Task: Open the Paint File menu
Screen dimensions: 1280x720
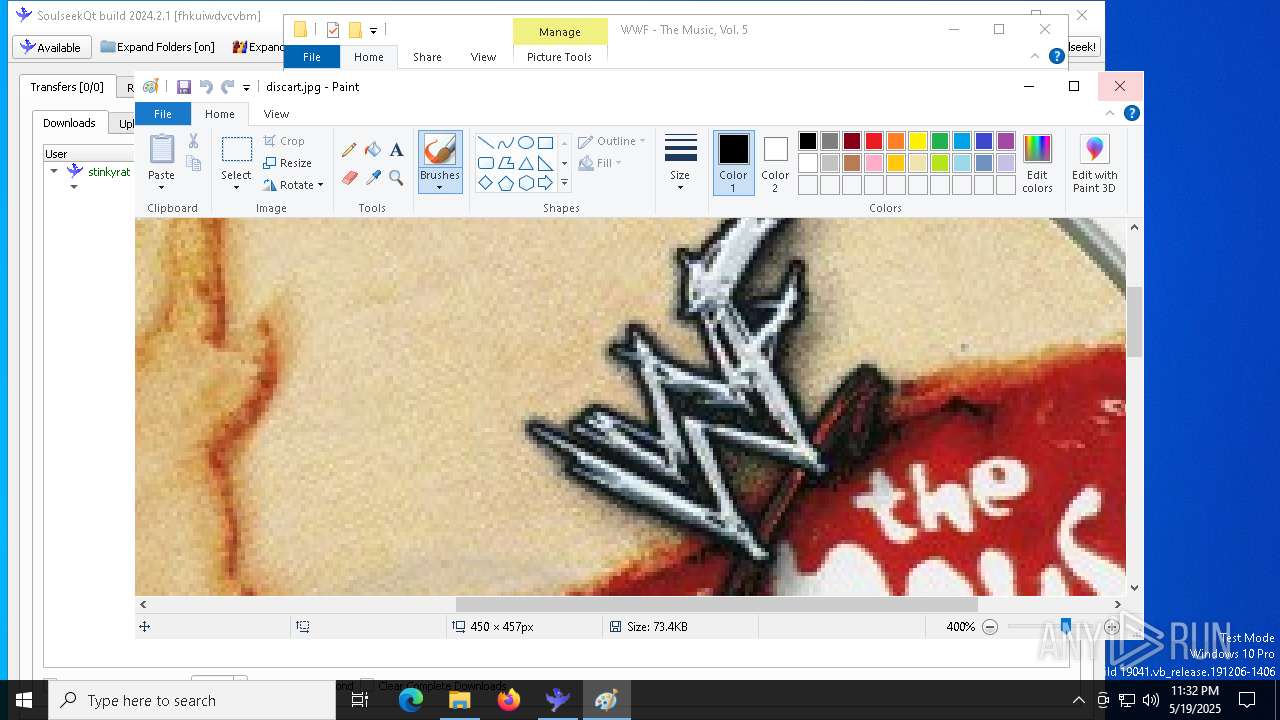Action: (162, 114)
